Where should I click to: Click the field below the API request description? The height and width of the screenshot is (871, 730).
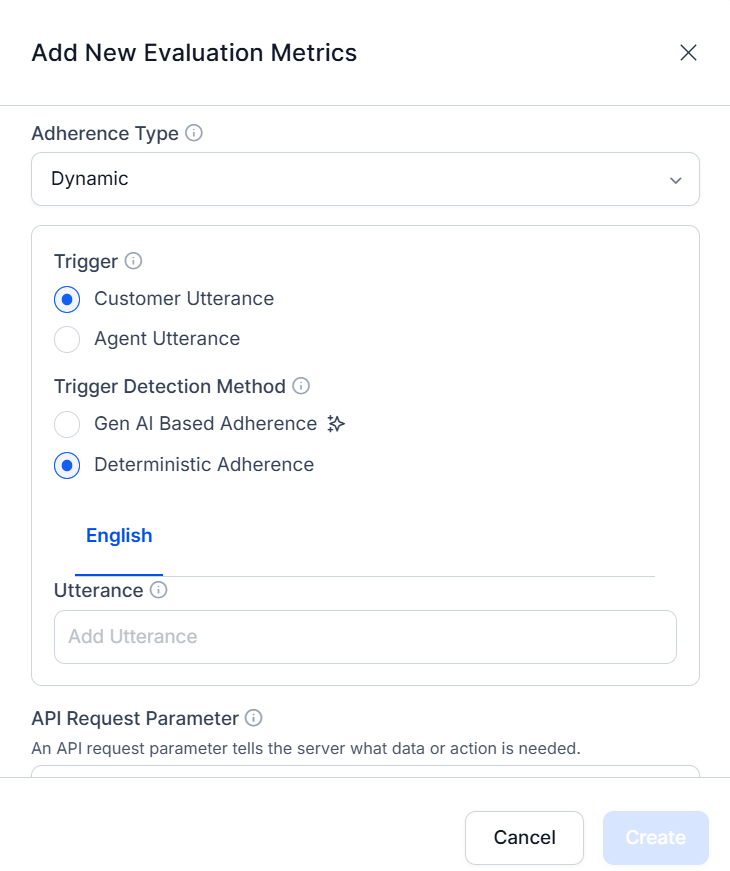365,770
